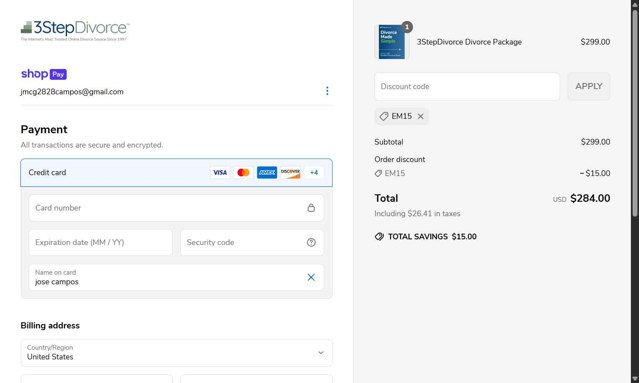Focus the Card number field

pos(176,208)
